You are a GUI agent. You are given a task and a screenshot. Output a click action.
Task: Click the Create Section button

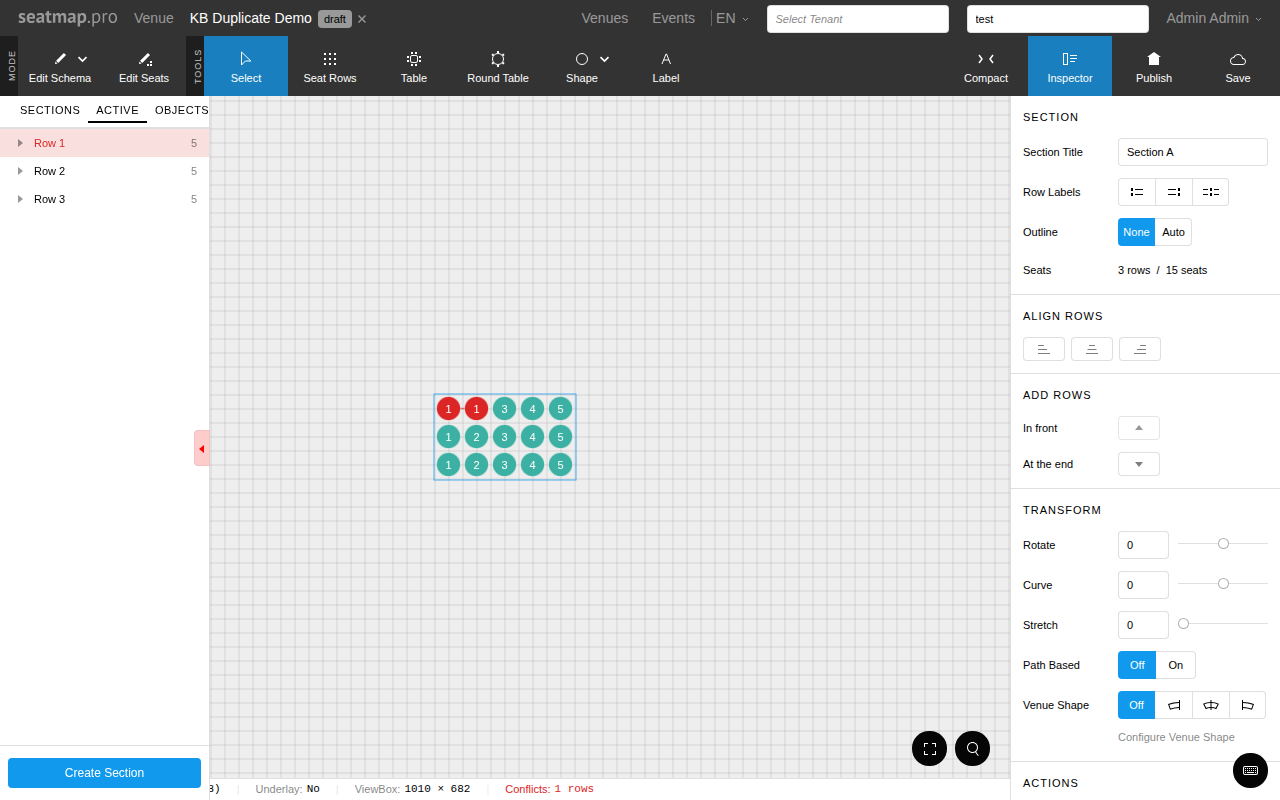[x=104, y=772]
